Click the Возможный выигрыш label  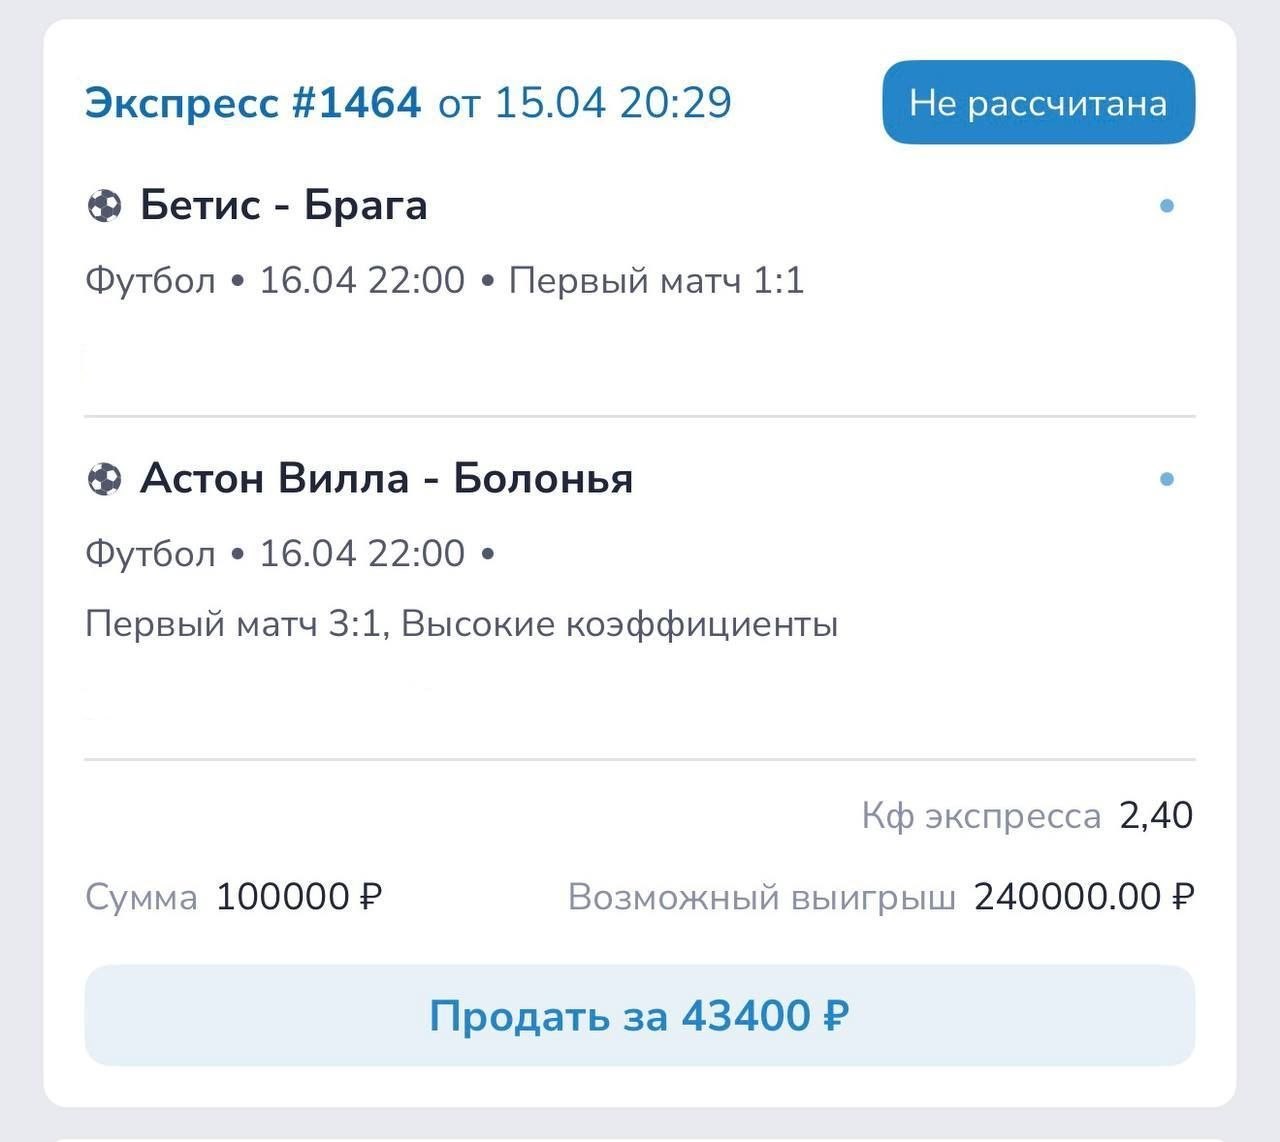pyautogui.click(x=761, y=897)
